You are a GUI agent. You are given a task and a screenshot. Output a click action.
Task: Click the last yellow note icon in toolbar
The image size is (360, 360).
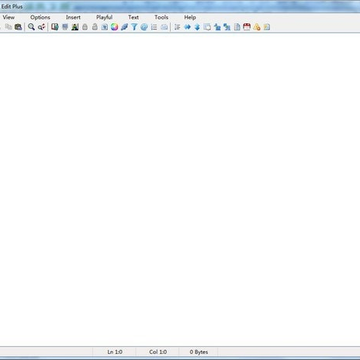[x=267, y=27]
